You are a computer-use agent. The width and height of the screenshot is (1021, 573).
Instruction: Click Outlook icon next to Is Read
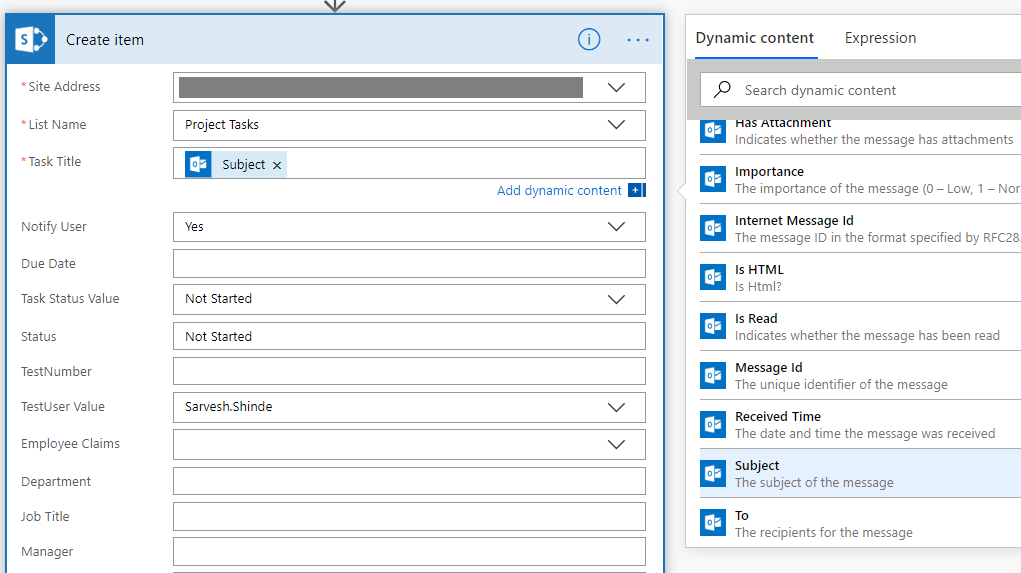(713, 326)
